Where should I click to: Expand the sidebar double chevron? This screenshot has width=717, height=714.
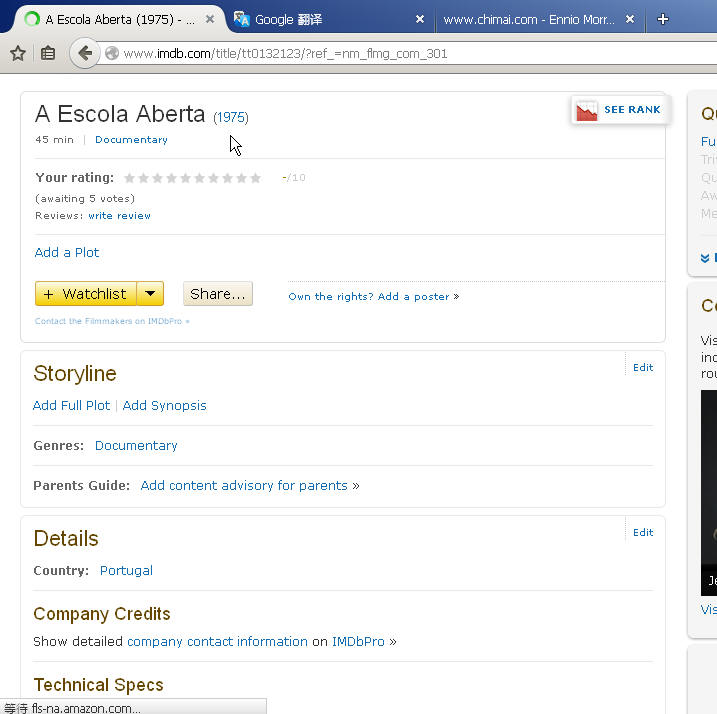(x=705, y=258)
